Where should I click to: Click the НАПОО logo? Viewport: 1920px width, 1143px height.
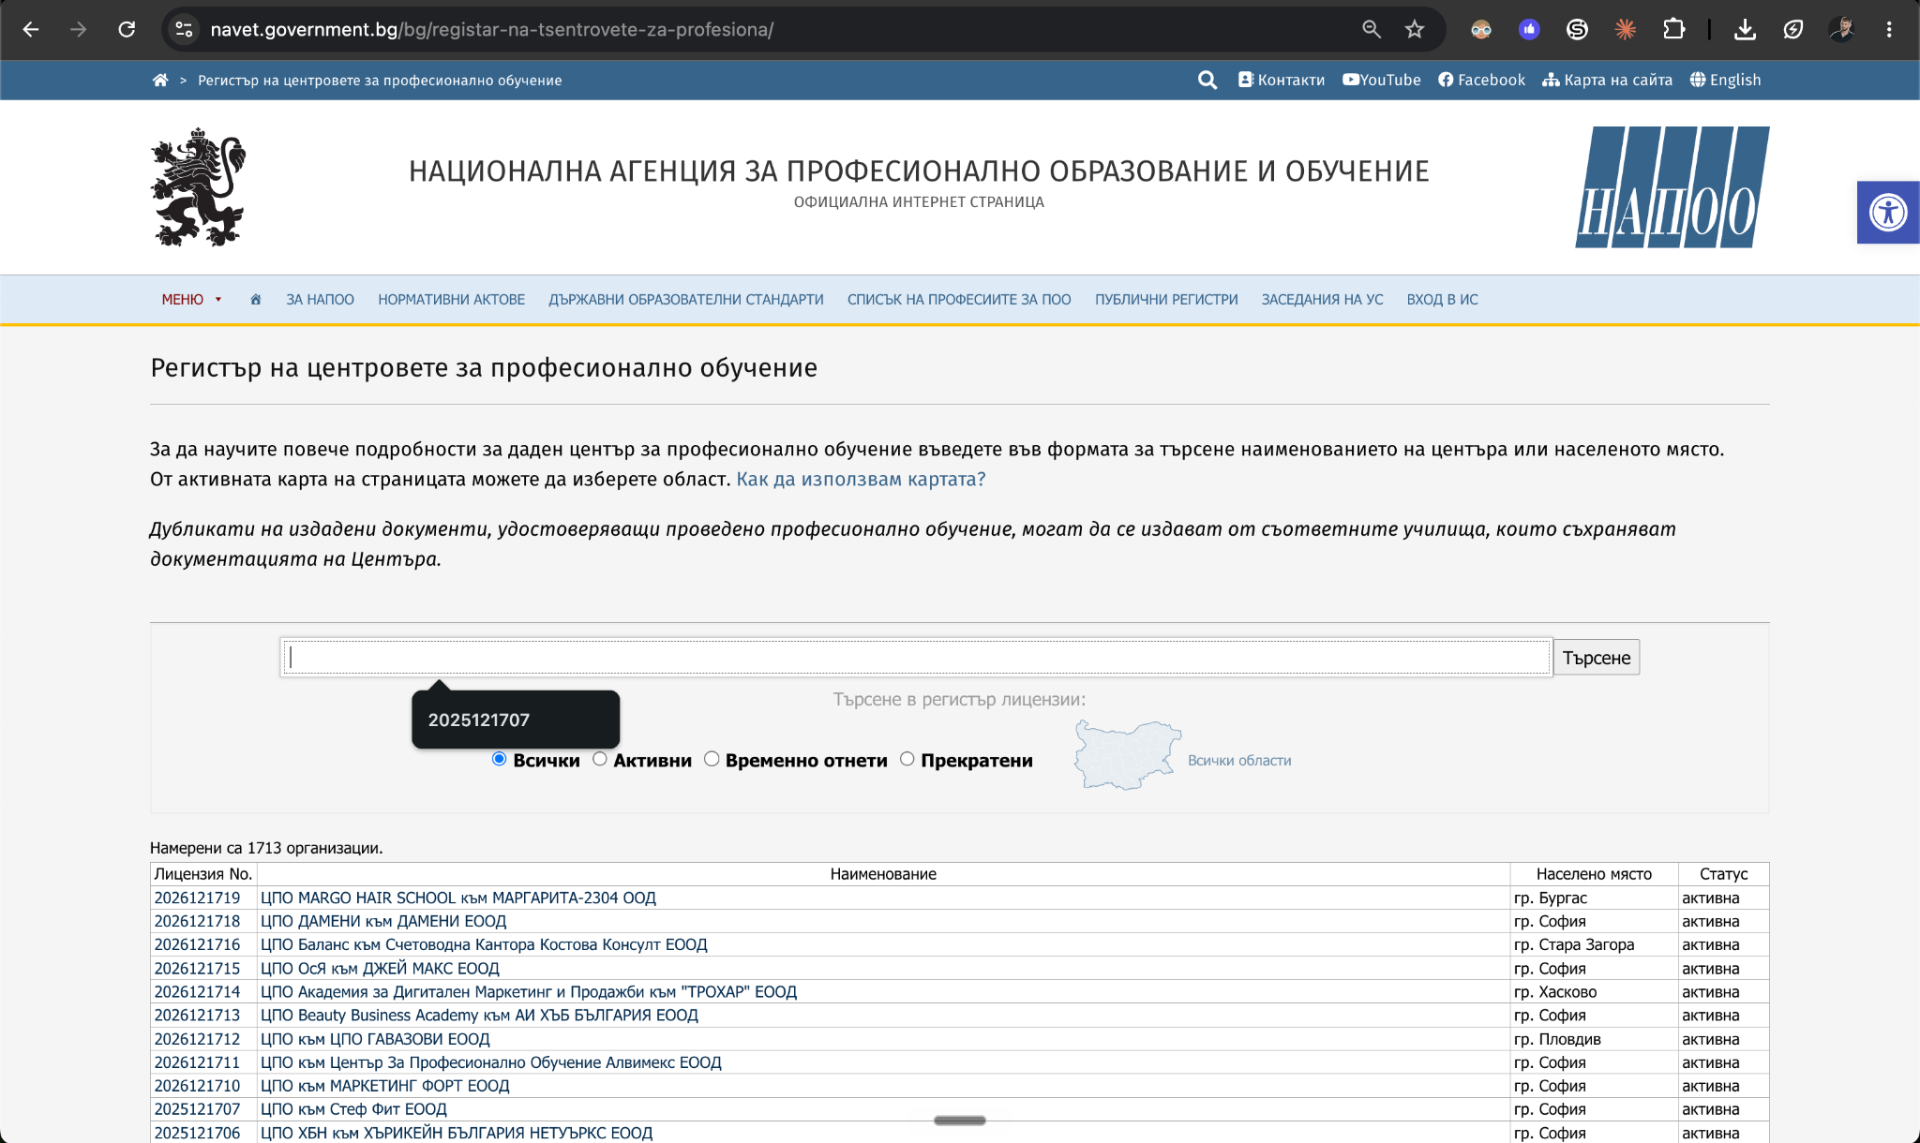click(x=1672, y=187)
